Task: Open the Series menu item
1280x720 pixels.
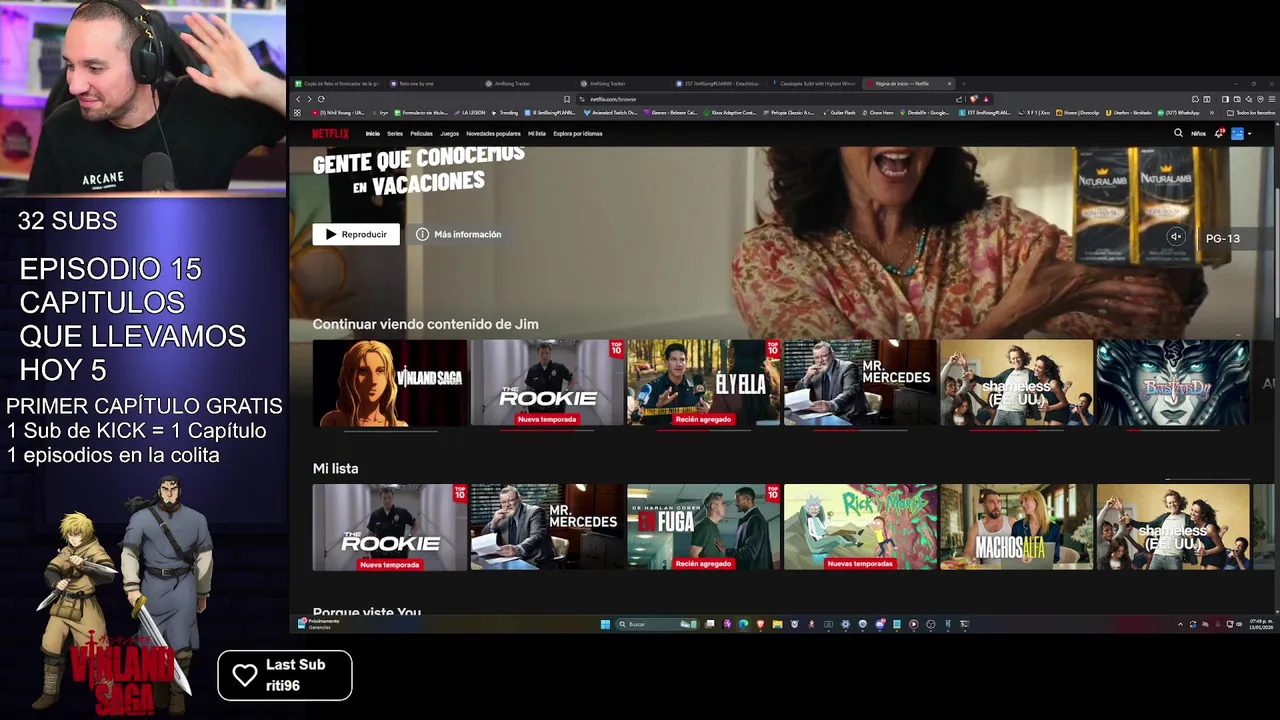Action: pyautogui.click(x=395, y=133)
